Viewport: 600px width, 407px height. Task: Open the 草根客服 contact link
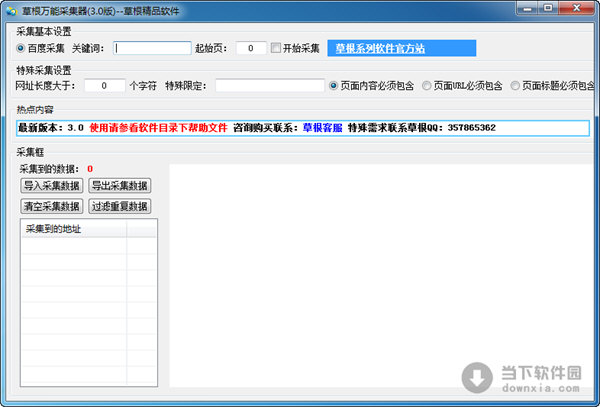tap(323, 128)
